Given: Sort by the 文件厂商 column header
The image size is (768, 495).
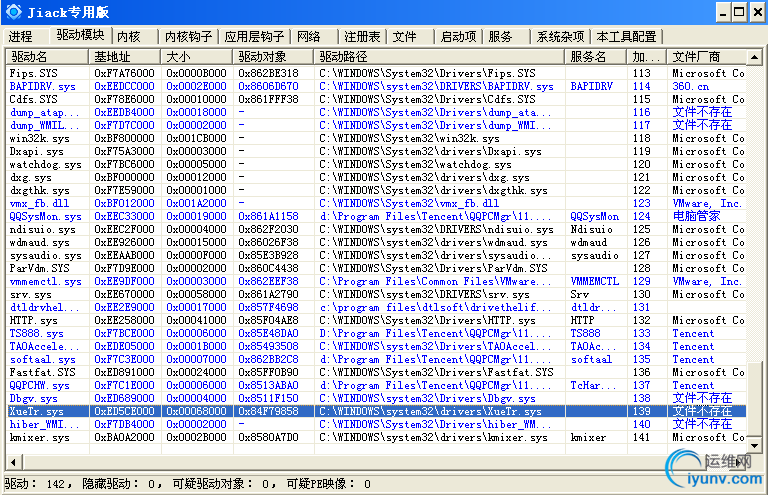Looking at the screenshot, I should (706, 57).
